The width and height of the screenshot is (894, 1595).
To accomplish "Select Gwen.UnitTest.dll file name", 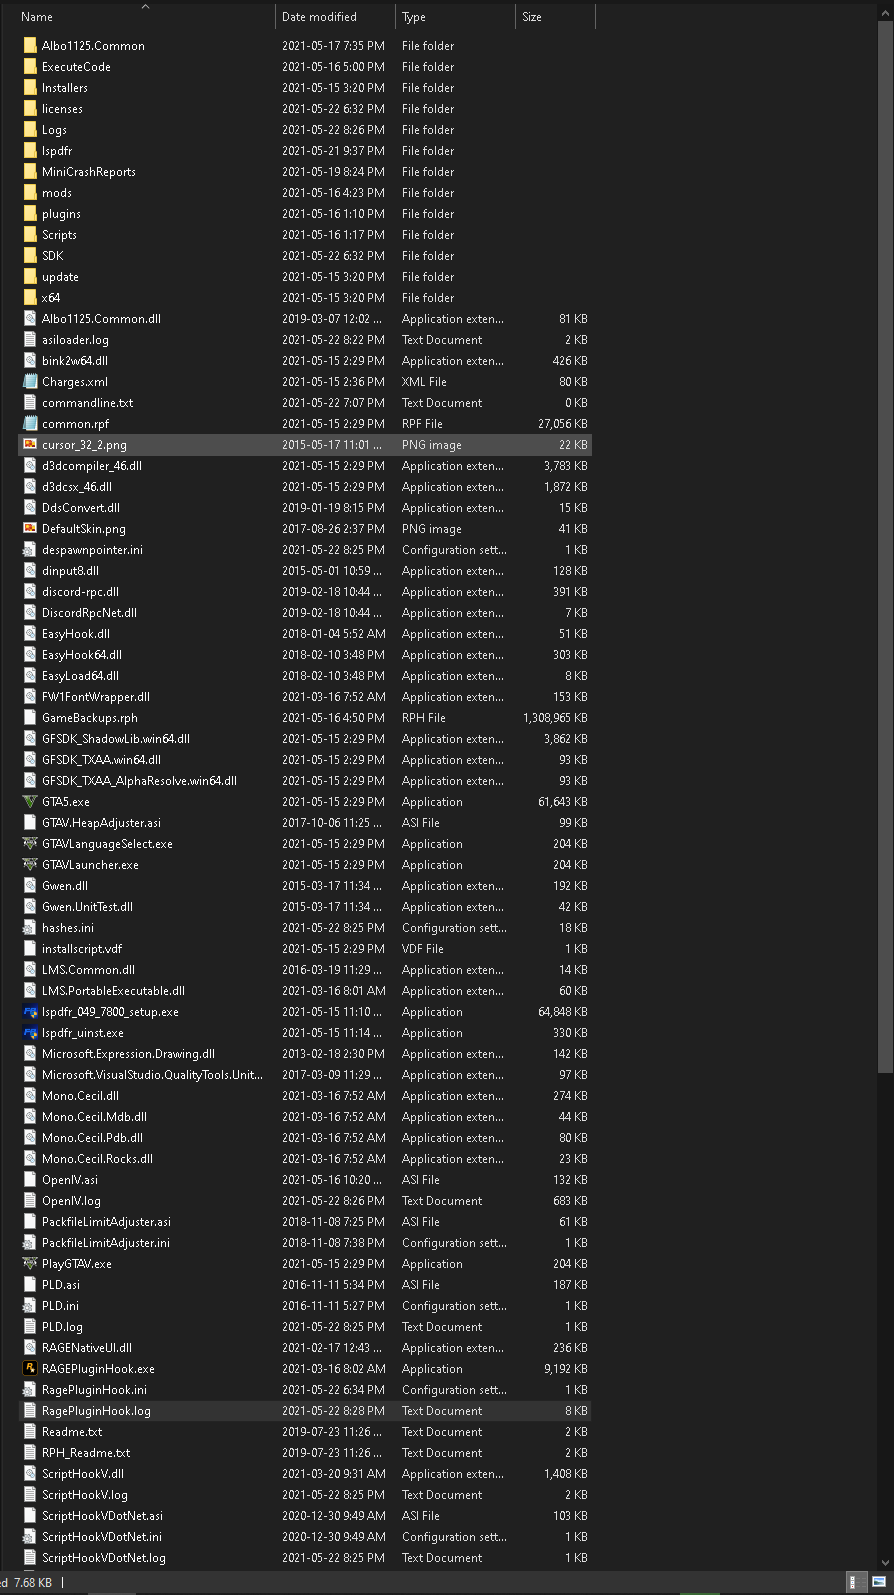I will click(87, 907).
